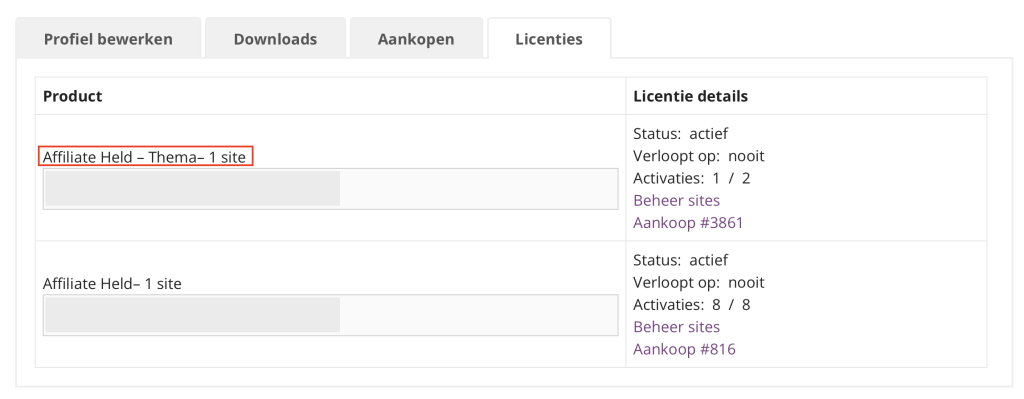Image resolution: width=1024 pixels, height=399 pixels.
Task: Go to the Aankopen tab
Action: 416,39
